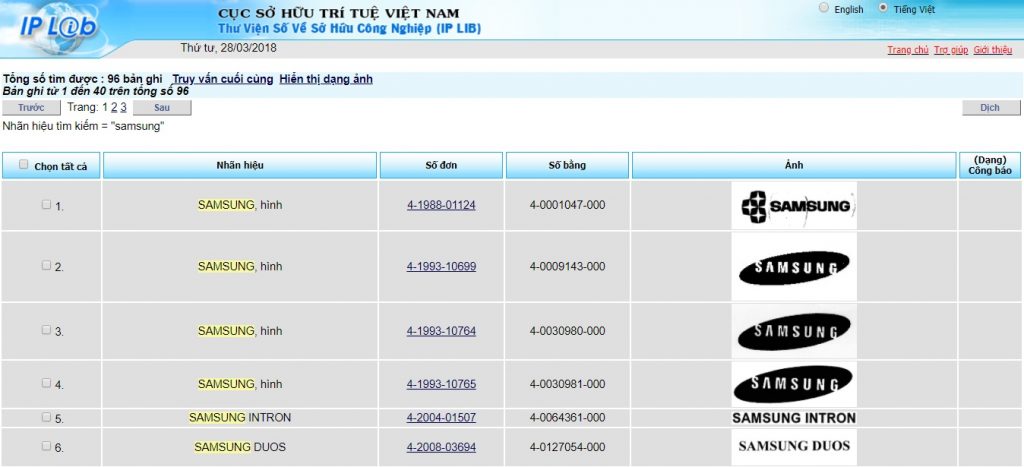Go to results page 2

114,107
